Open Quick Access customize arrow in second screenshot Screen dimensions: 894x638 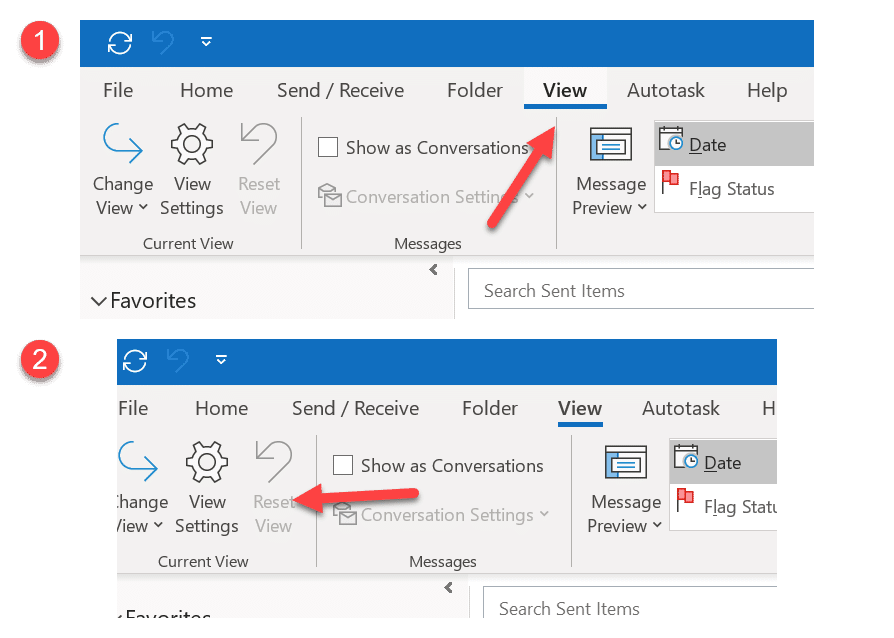click(221, 359)
